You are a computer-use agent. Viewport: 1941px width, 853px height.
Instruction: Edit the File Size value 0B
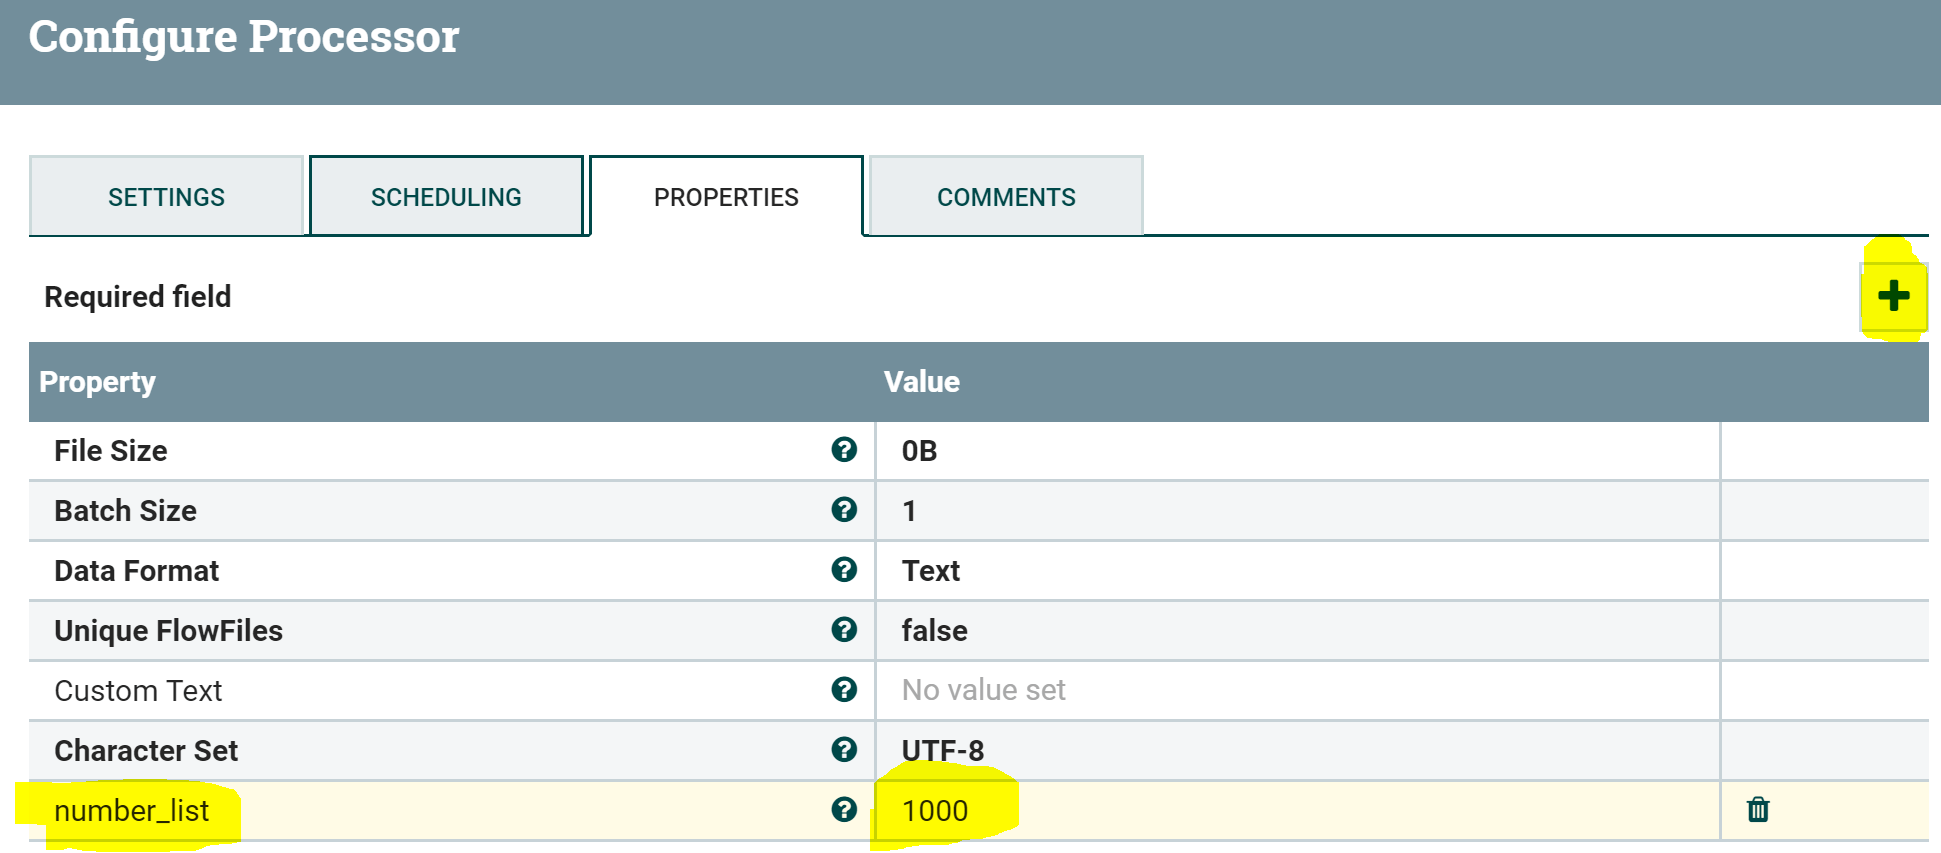click(x=1297, y=451)
